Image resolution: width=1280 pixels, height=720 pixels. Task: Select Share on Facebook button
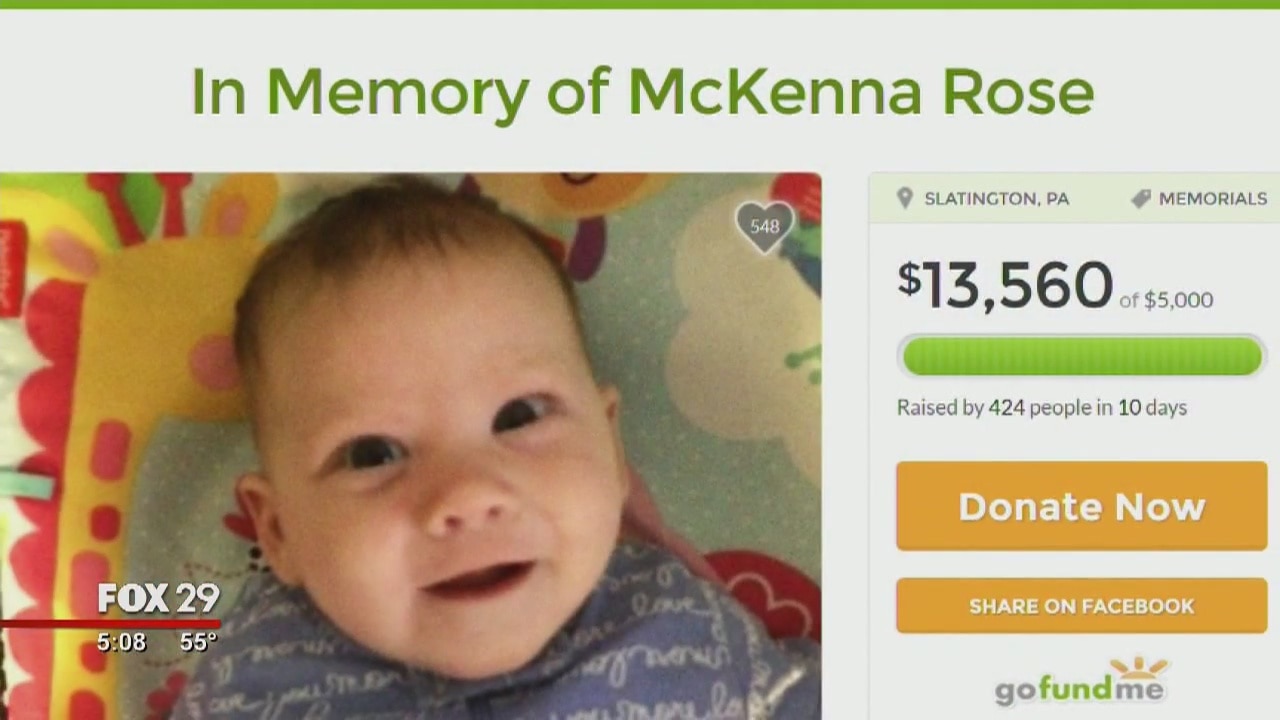pyautogui.click(x=1081, y=606)
